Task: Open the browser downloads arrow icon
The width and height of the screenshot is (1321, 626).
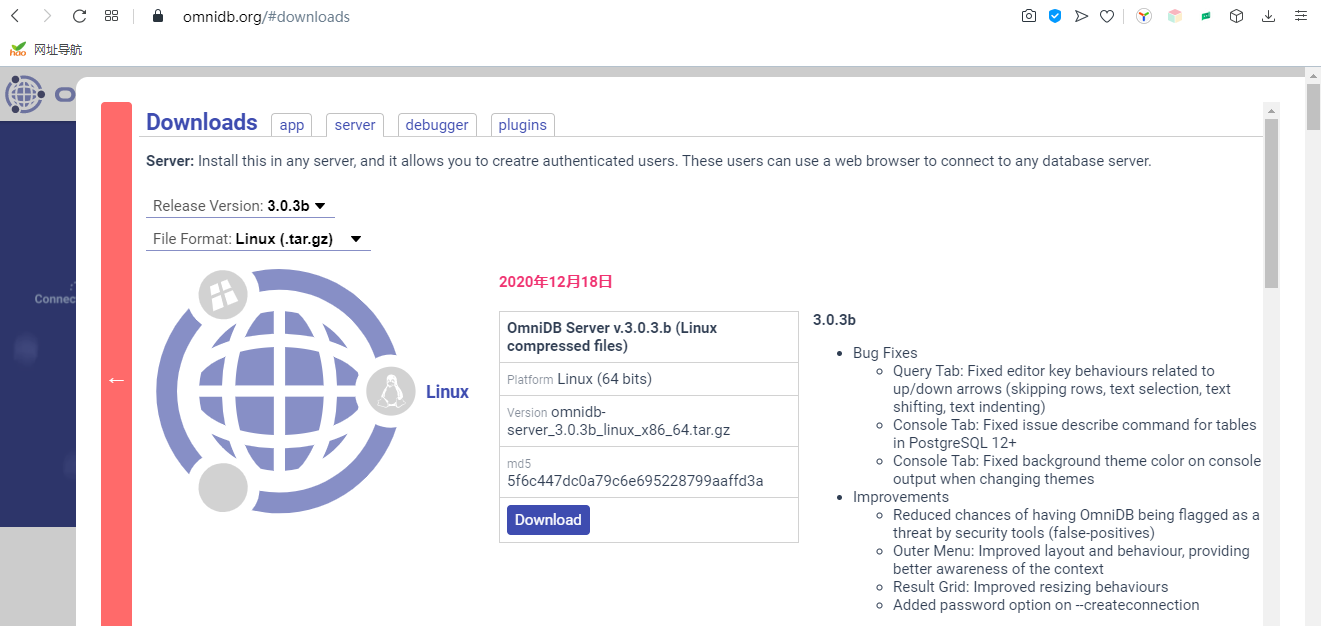Action: pos(1269,16)
